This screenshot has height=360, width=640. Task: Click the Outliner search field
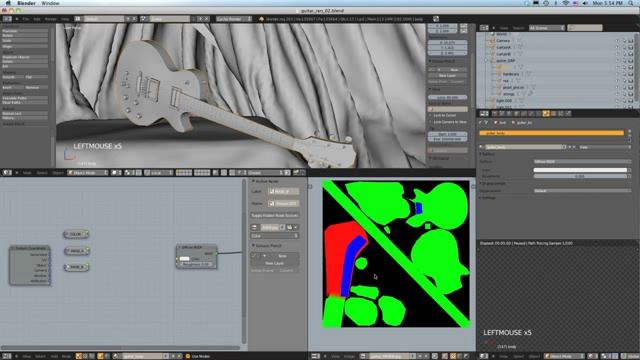tap(585, 28)
